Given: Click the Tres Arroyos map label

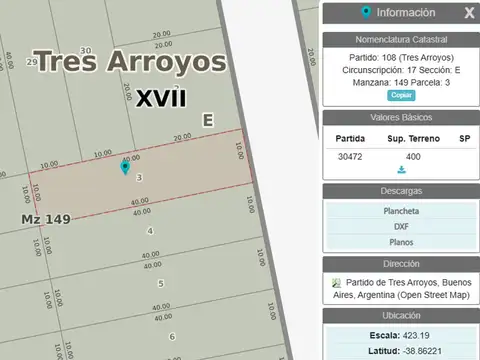Looking at the screenshot, I should (131, 61).
